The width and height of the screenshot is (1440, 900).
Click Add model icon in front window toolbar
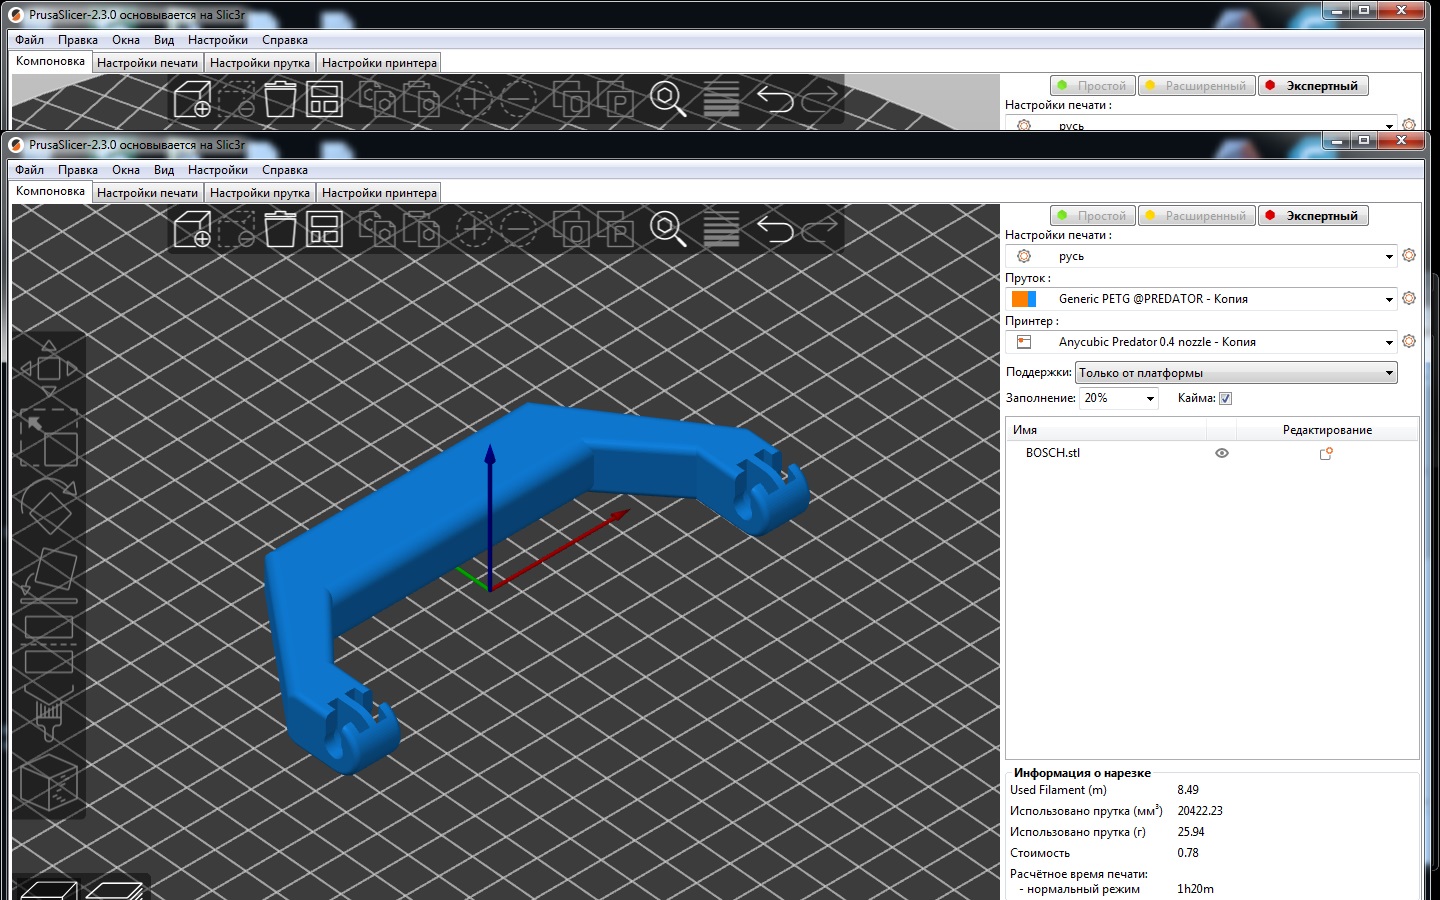(x=192, y=229)
